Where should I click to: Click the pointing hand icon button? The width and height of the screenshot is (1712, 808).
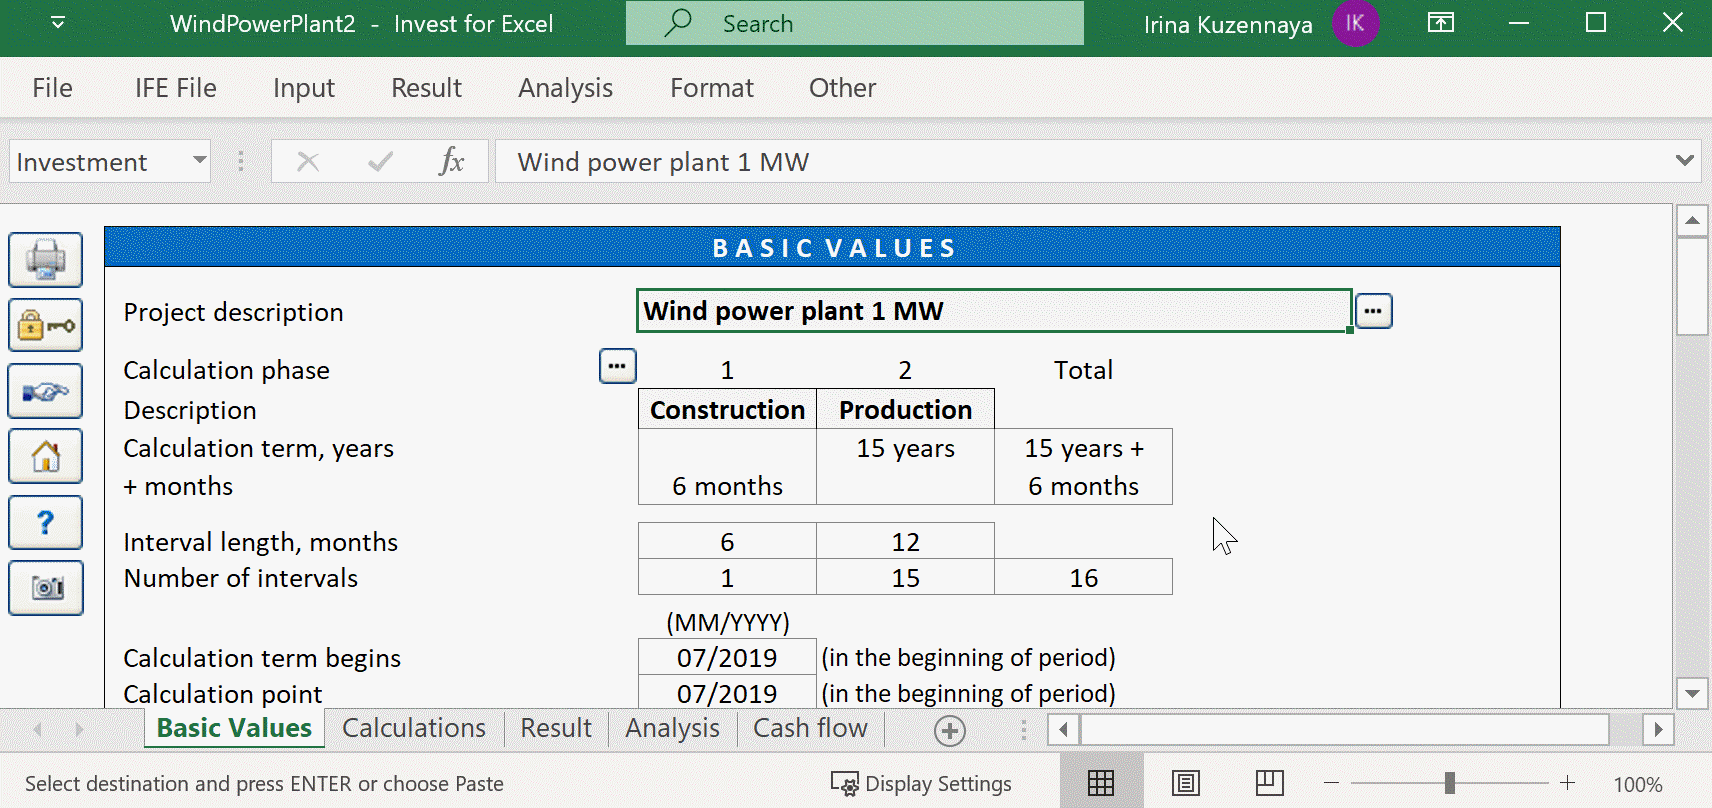(45, 391)
